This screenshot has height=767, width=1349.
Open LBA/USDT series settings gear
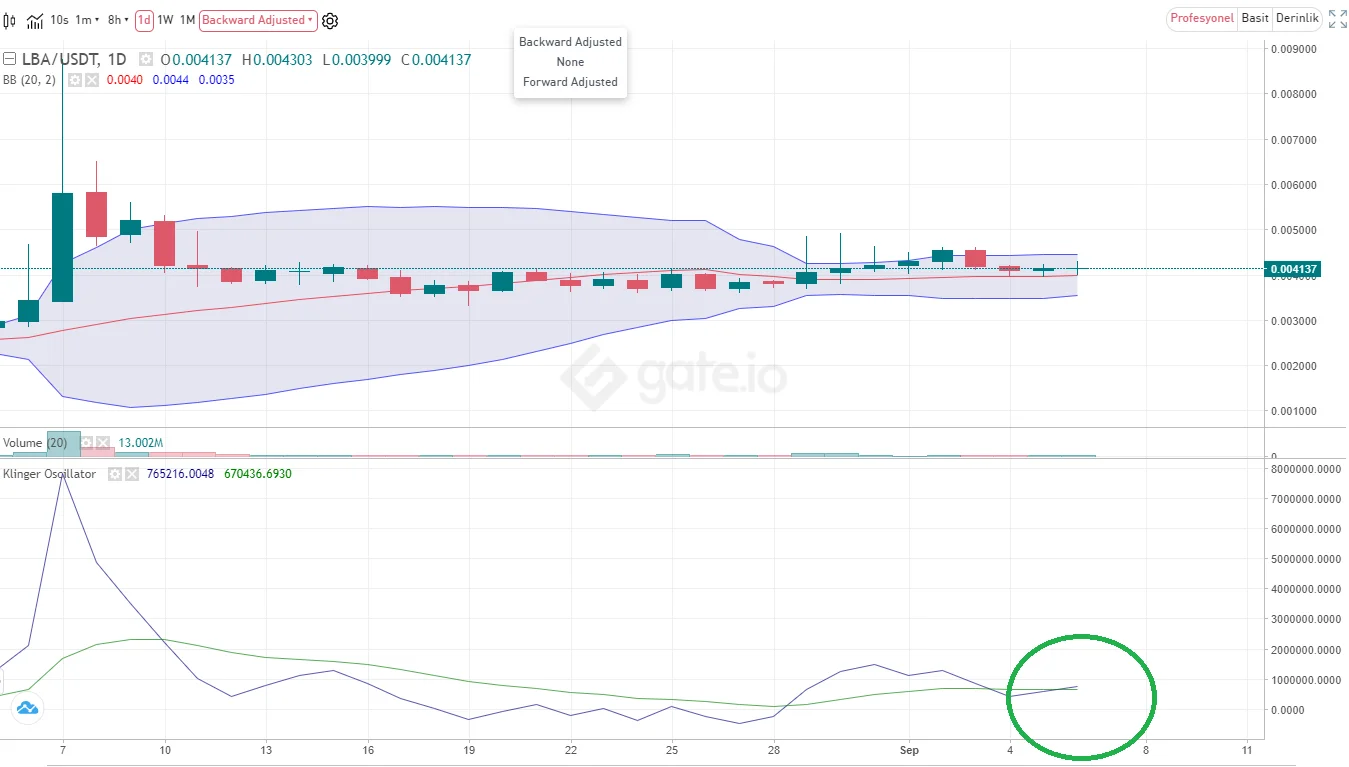pyautogui.click(x=146, y=59)
